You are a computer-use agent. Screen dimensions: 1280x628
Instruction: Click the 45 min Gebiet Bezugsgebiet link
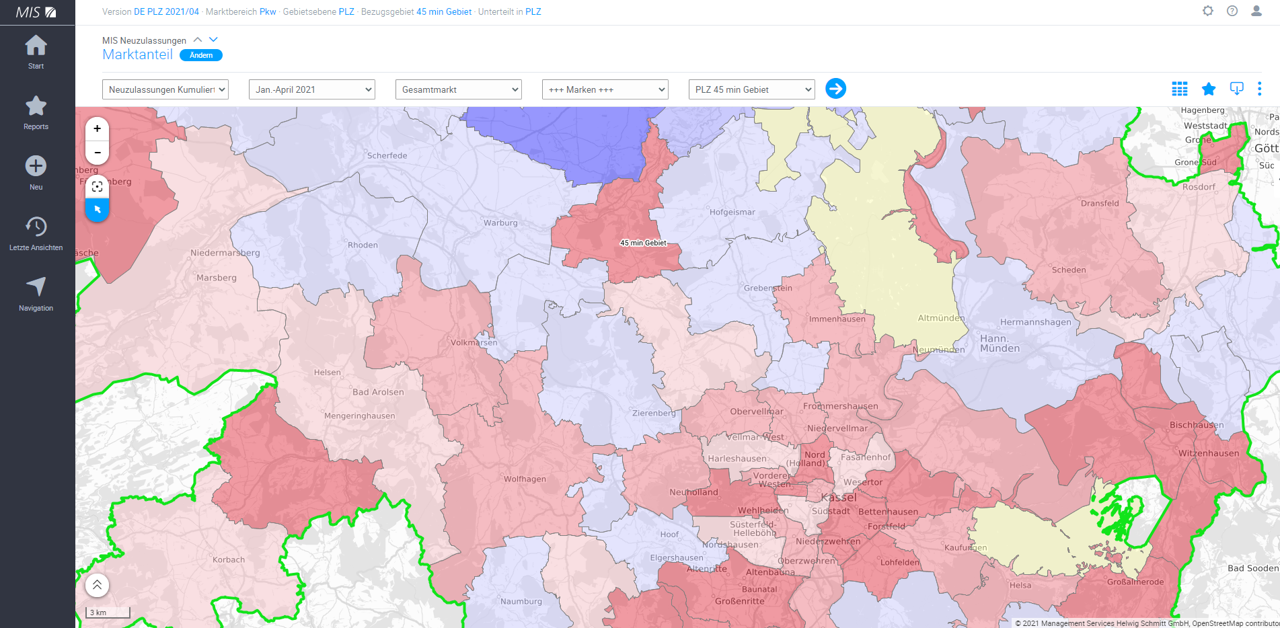click(444, 12)
